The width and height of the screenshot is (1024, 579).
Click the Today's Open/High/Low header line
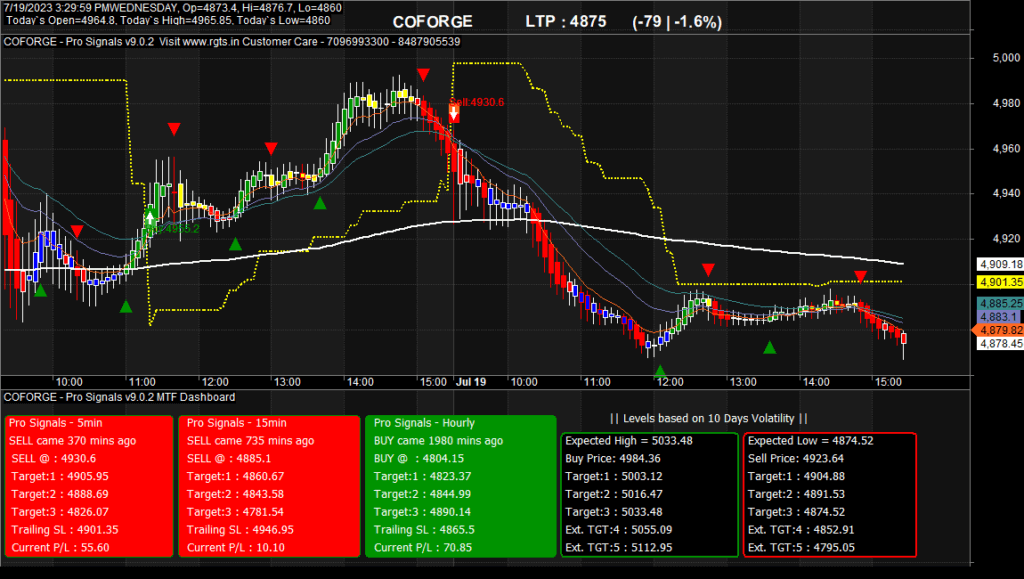click(x=168, y=20)
